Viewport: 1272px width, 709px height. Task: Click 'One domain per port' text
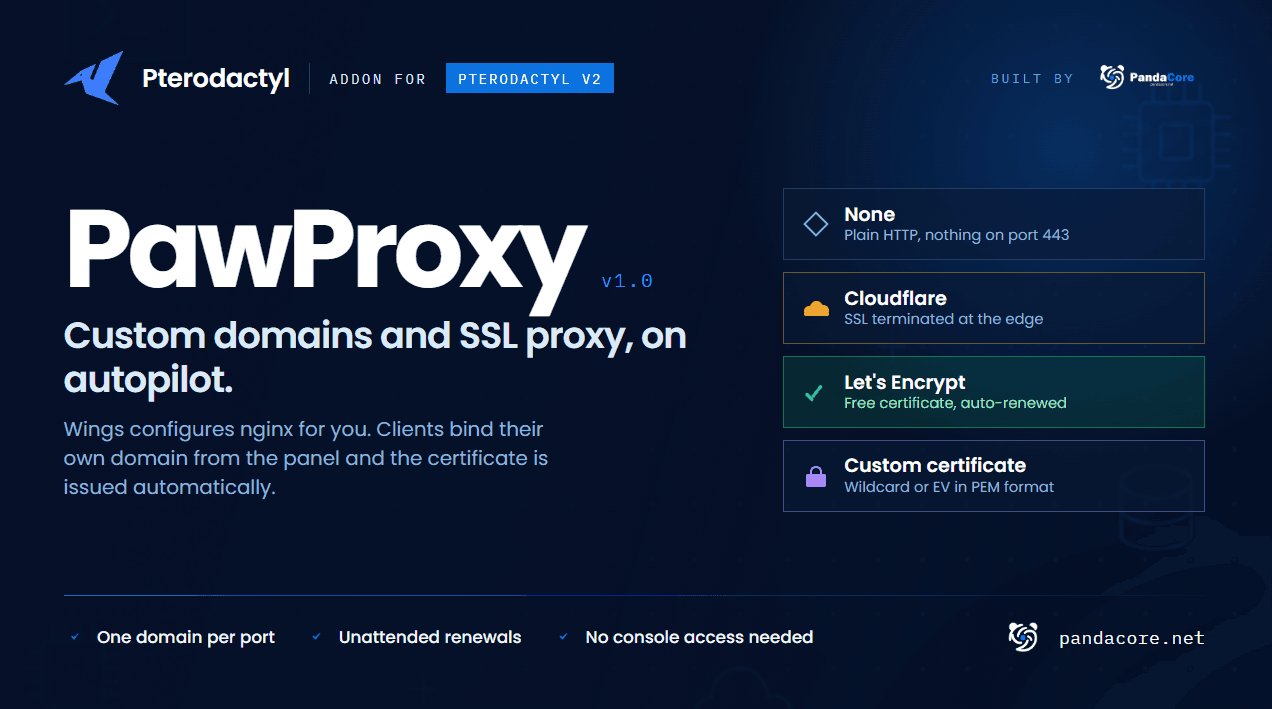tap(186, 637)
